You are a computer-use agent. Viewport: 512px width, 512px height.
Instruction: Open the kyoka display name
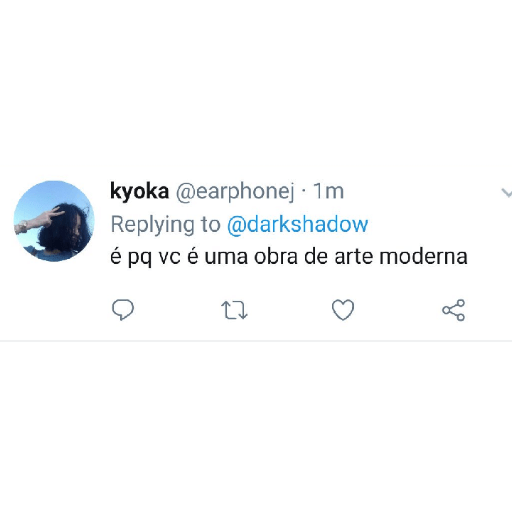(139, 192)
